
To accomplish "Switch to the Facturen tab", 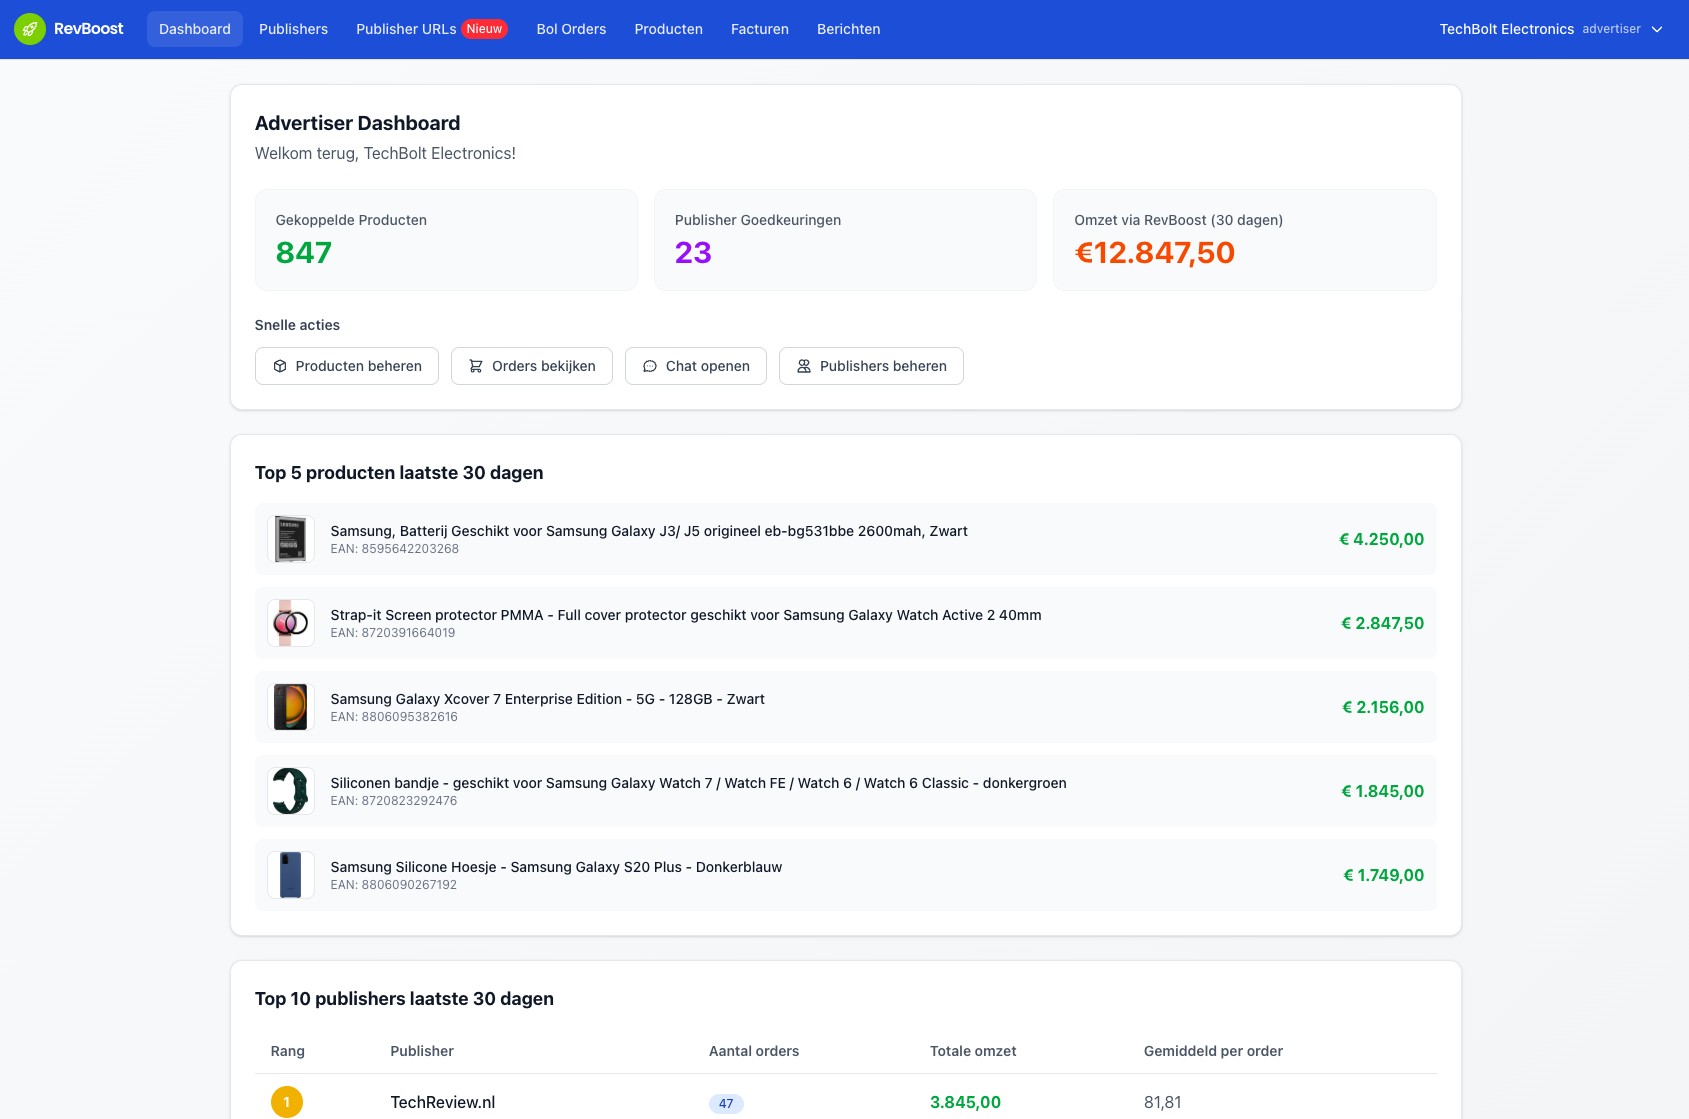I will [x=759, y=29].
